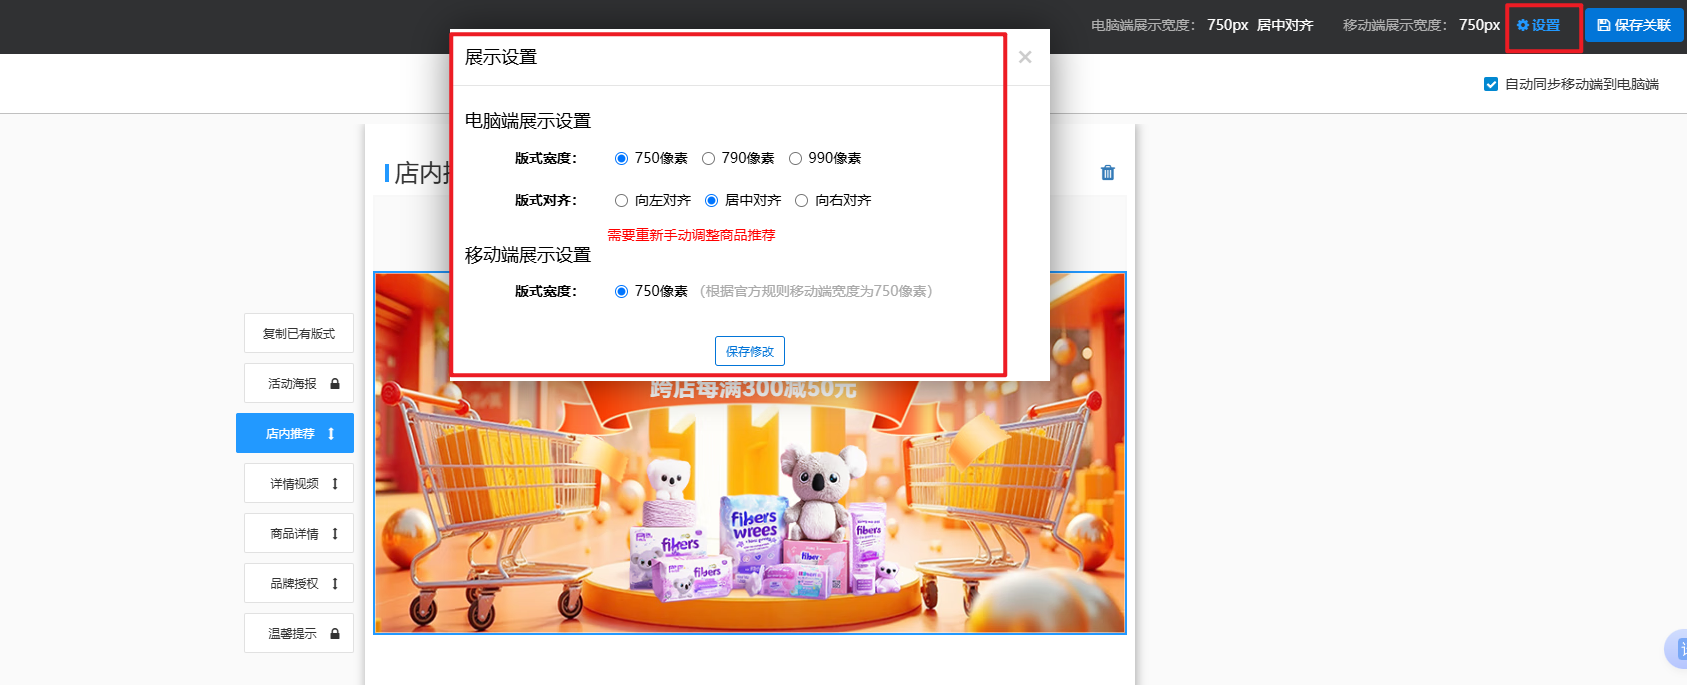Choose 向右对齐 alignment
Screen dimensions: 1687x685
tap(801, 200)
